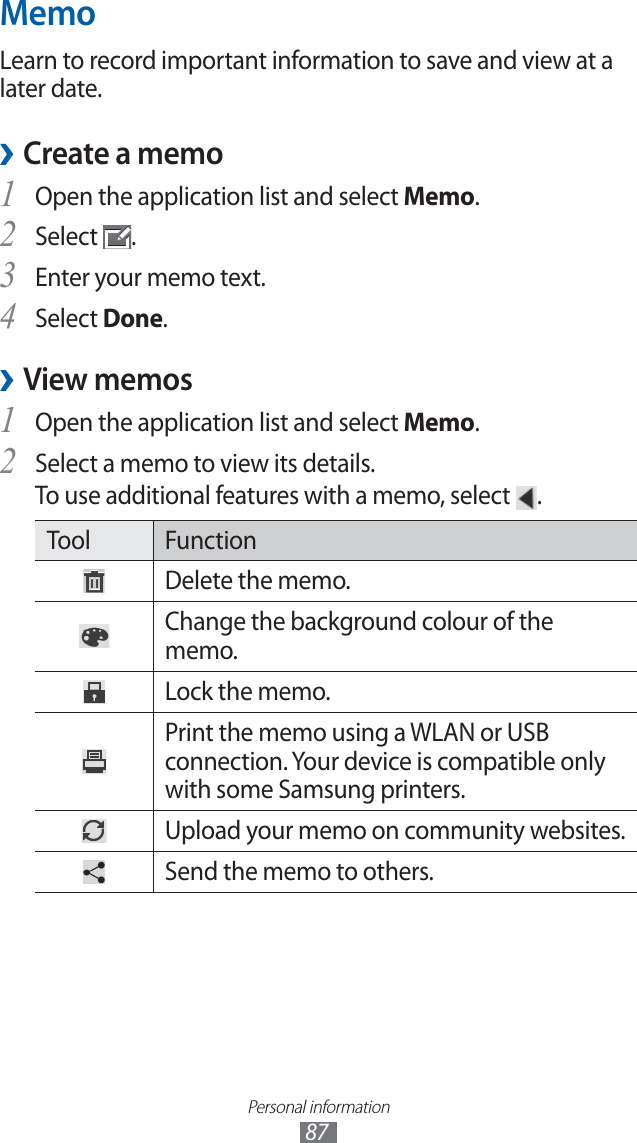This screenshot has height=1143, width=637.
Task: Select the View memos heading
Action: [x=108, y=380]
